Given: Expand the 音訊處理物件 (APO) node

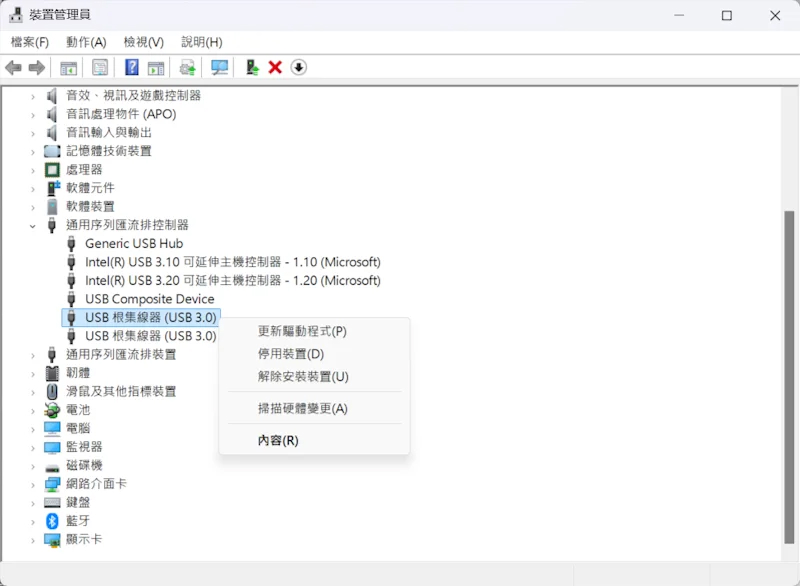Looking at the screenshot, I should (x=33, y=115).
